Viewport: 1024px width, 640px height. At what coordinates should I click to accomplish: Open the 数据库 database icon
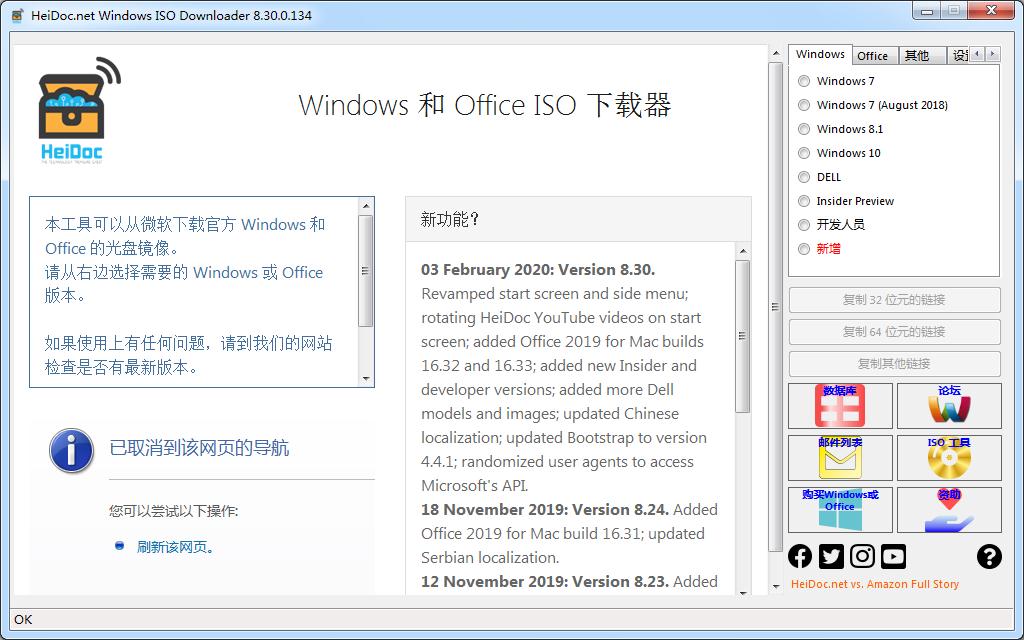point(840,405)
